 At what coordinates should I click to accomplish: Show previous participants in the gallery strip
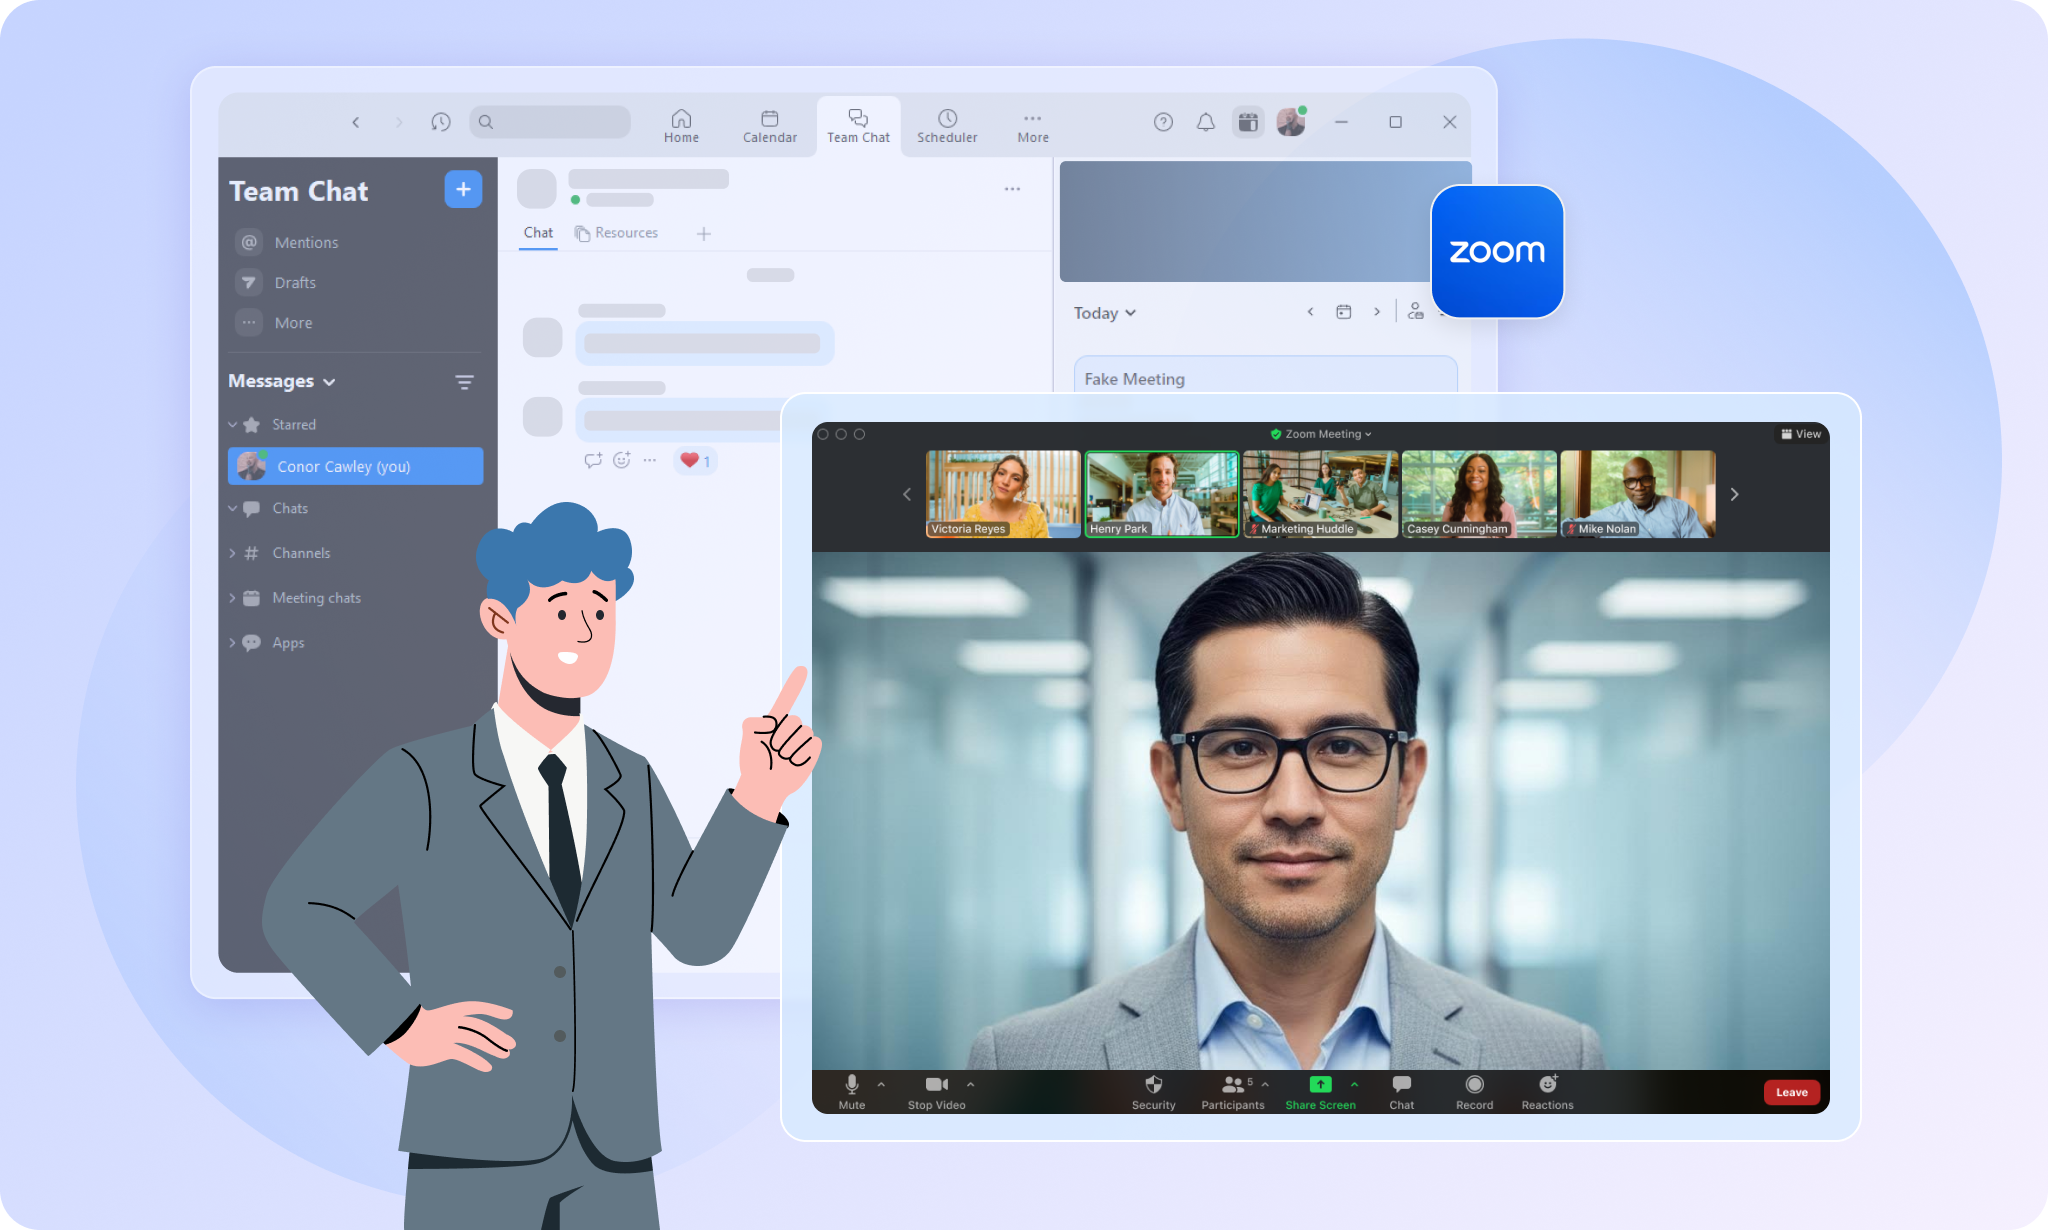click(x=907, y=494)
